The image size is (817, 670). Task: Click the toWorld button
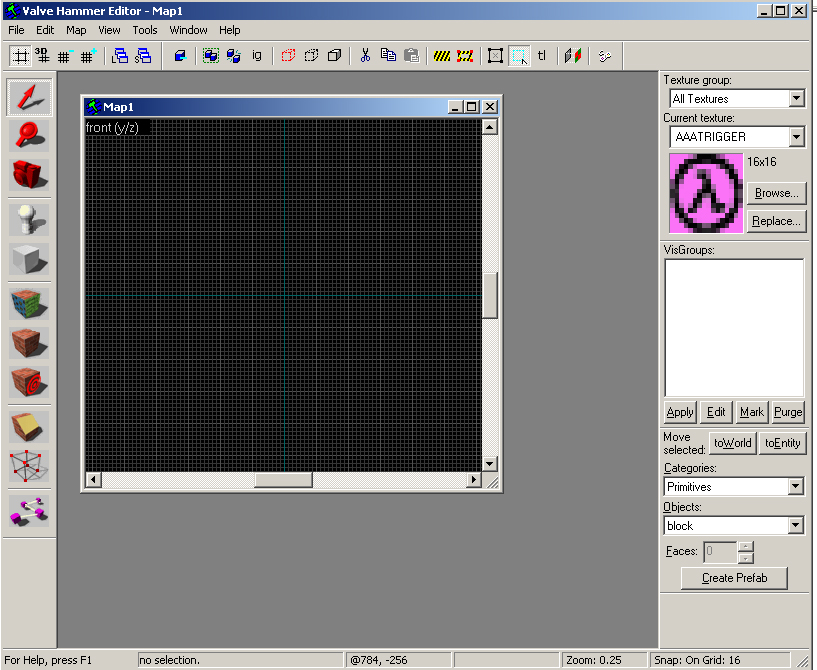pos(733,443)
